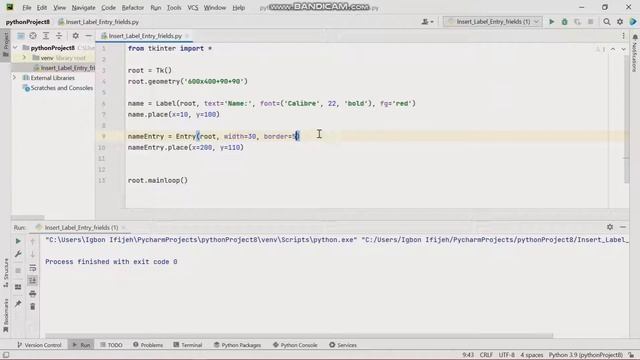Click the 9:43 cursor position indicator

(468, 355)
